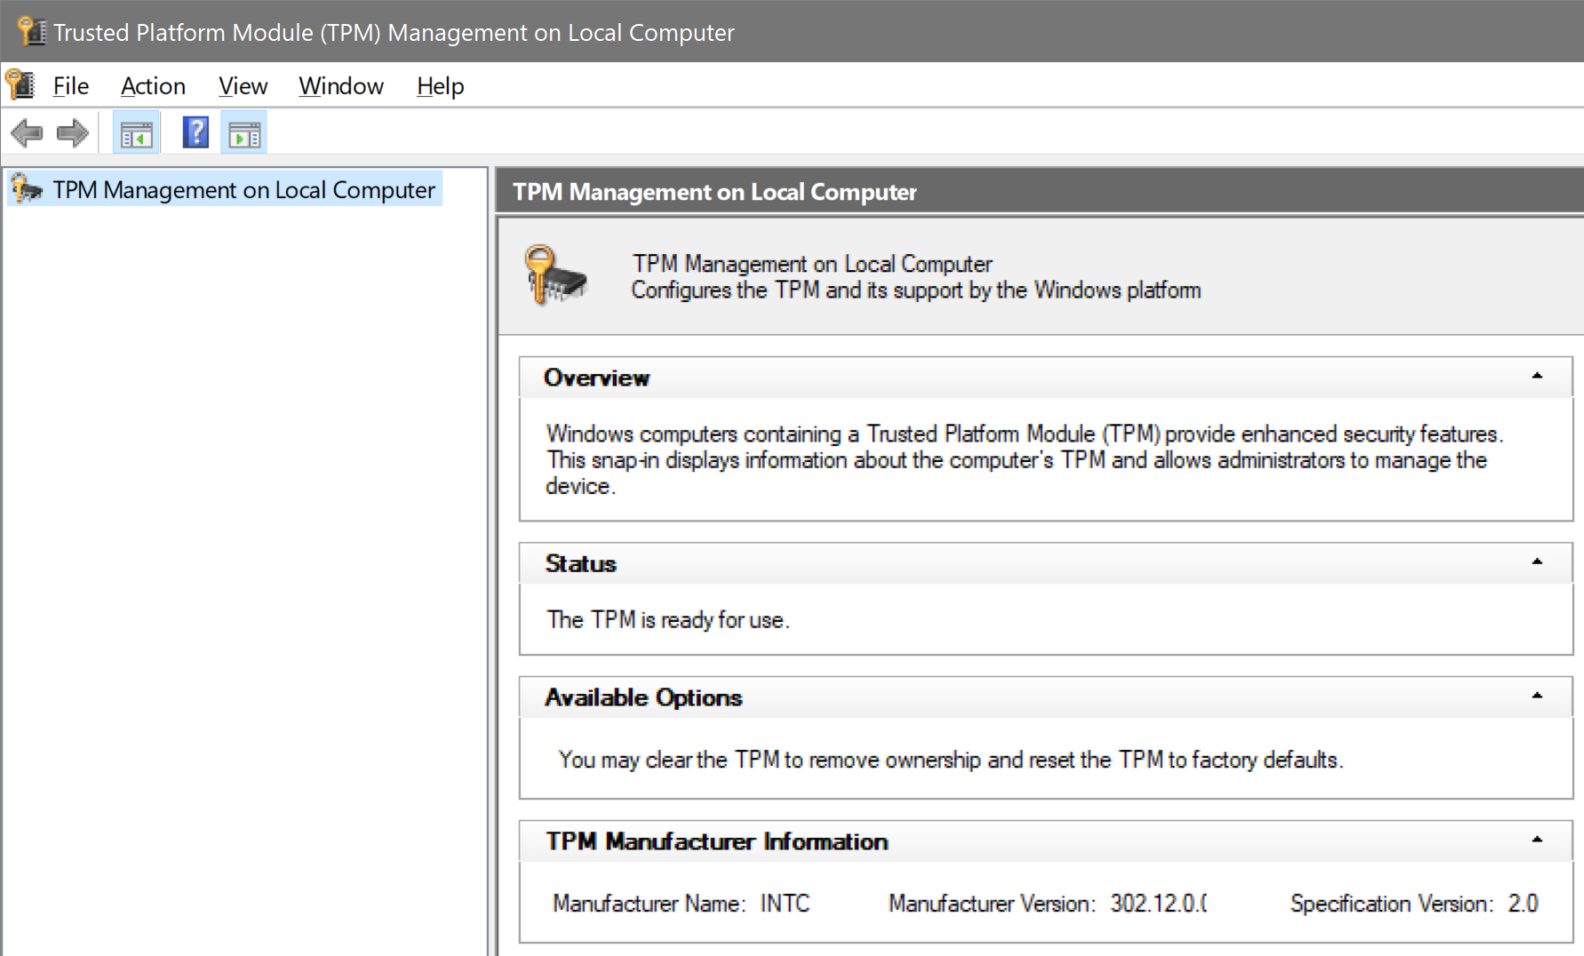Open help with the blue question mark icon
Screen dimensions: 1584x956
pos(196,132)
